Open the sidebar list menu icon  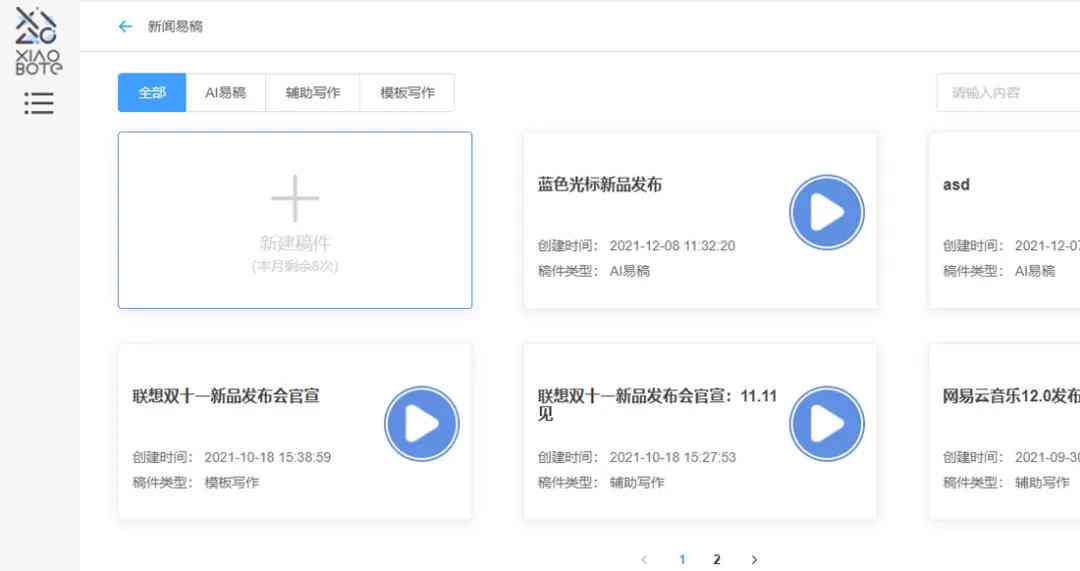click(39, 103)
